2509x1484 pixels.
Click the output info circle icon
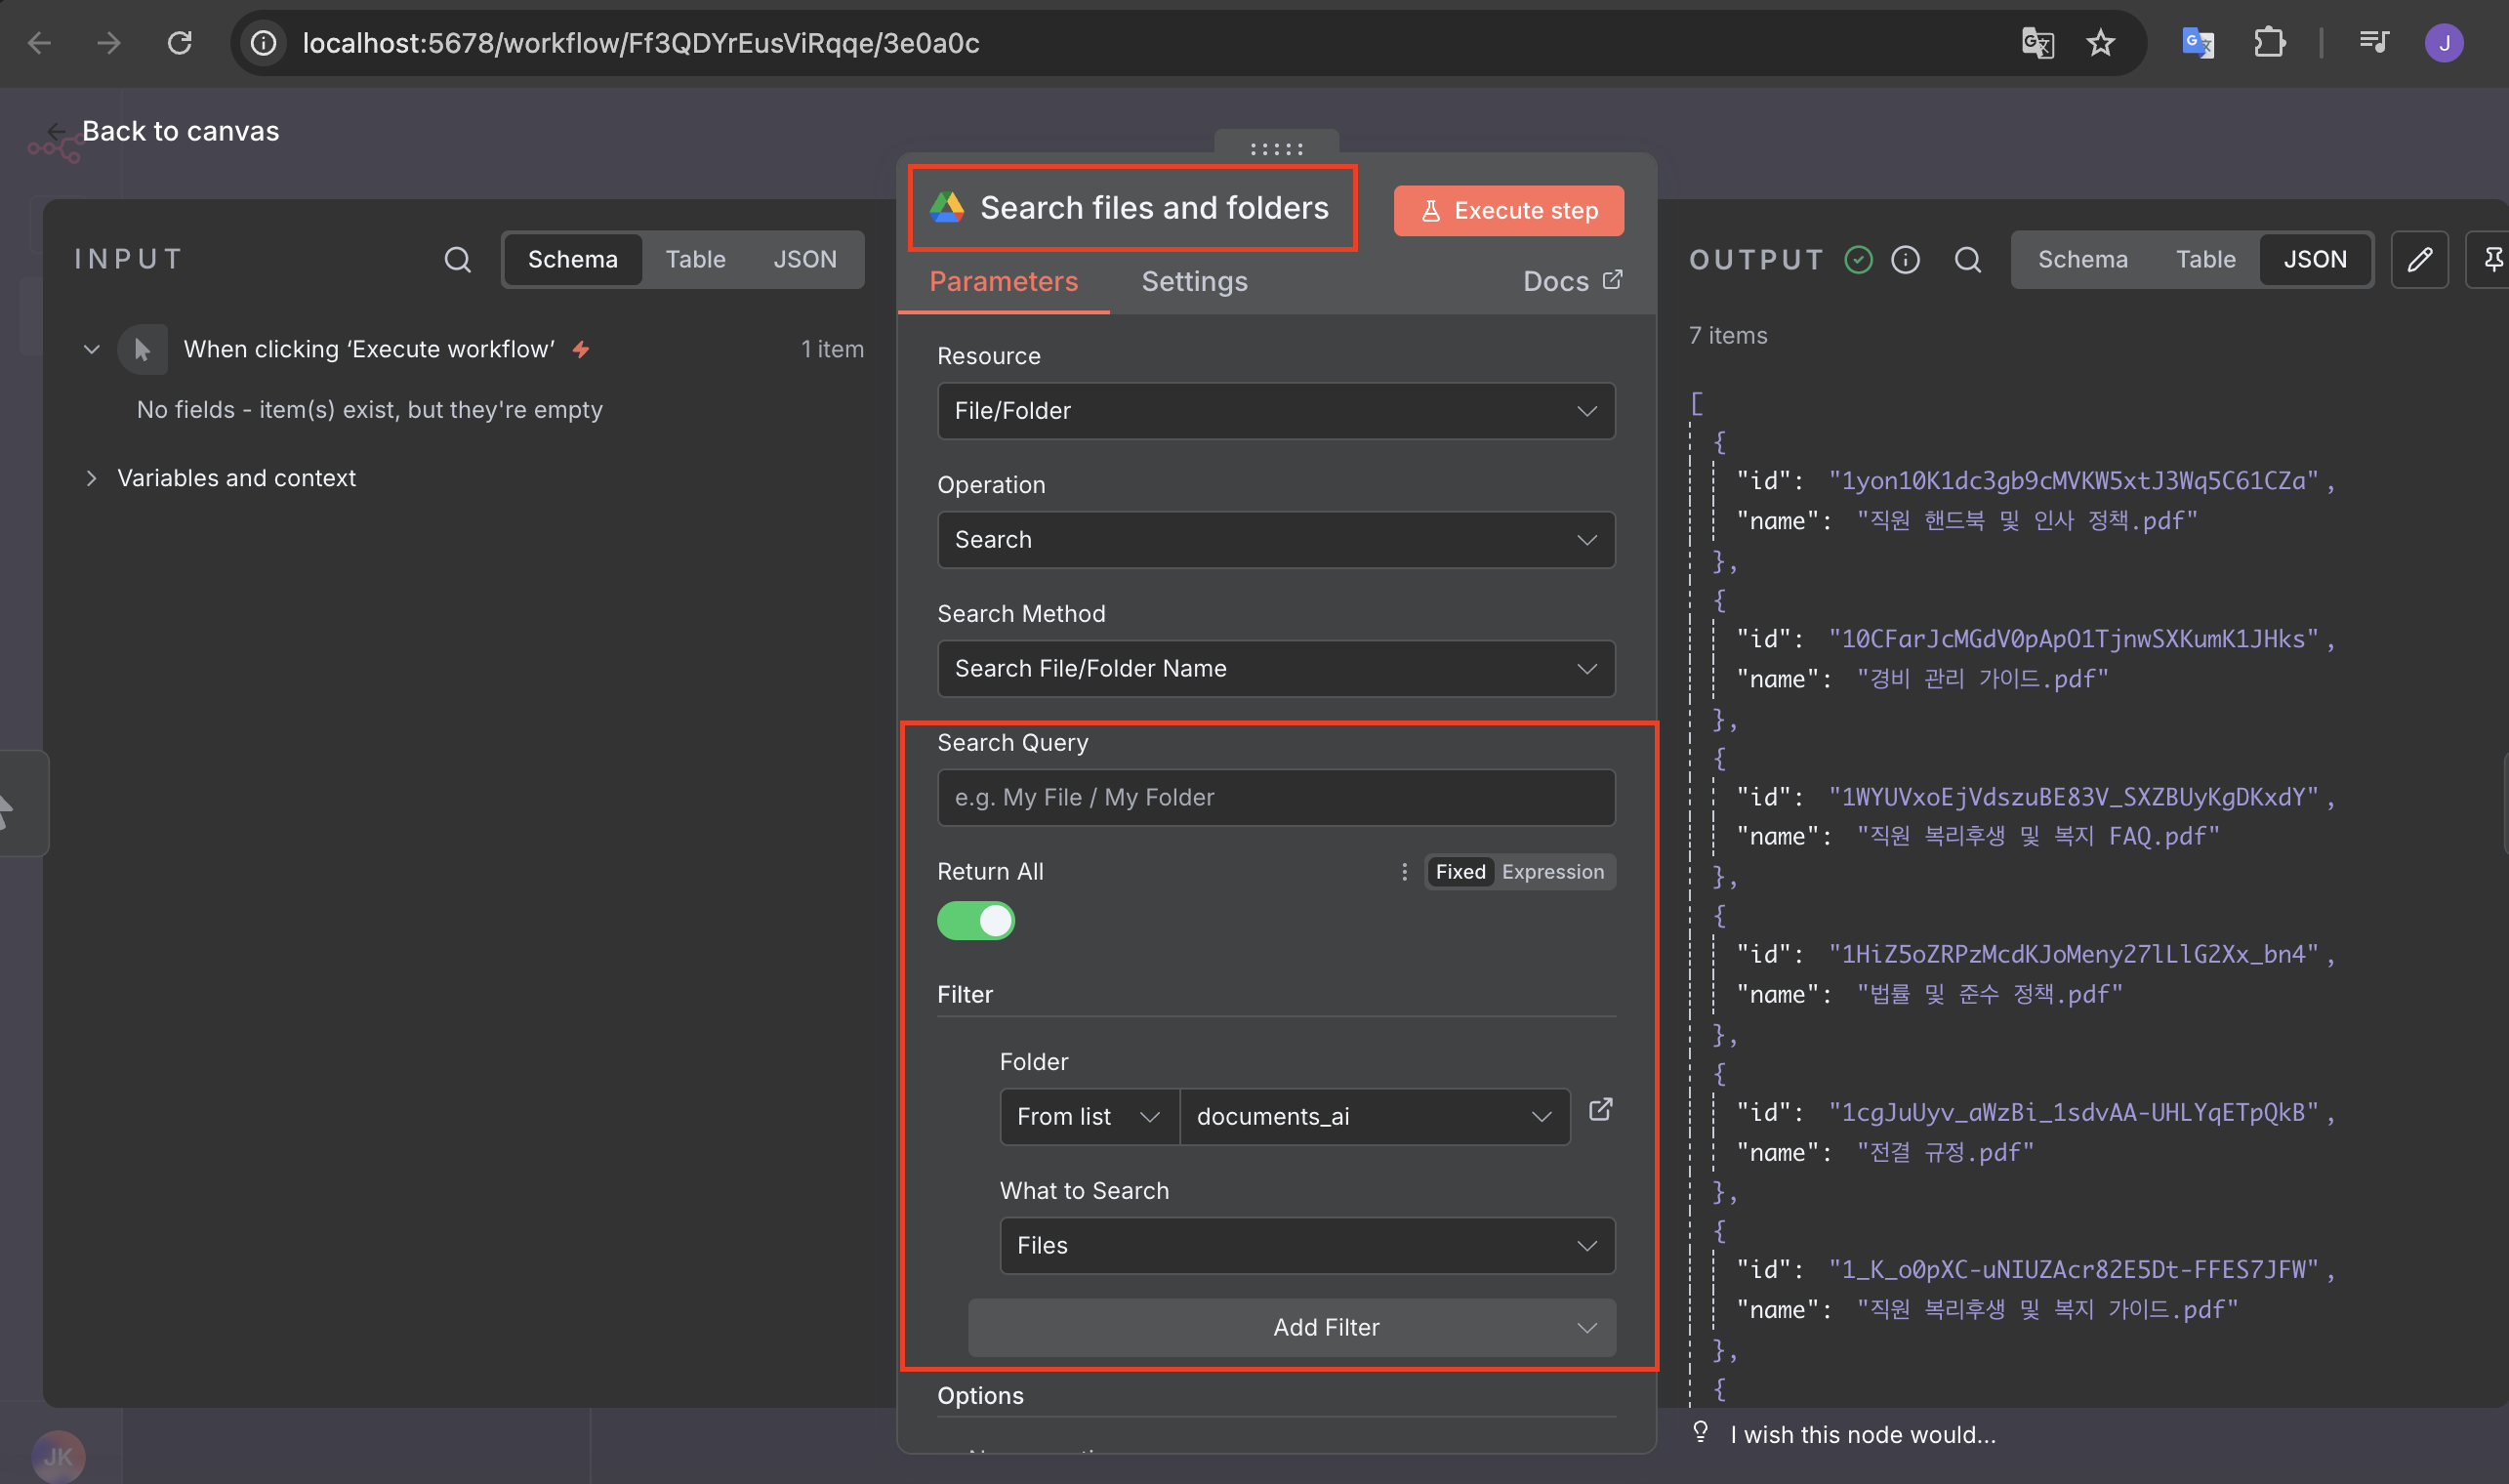tap(1905, 260)
